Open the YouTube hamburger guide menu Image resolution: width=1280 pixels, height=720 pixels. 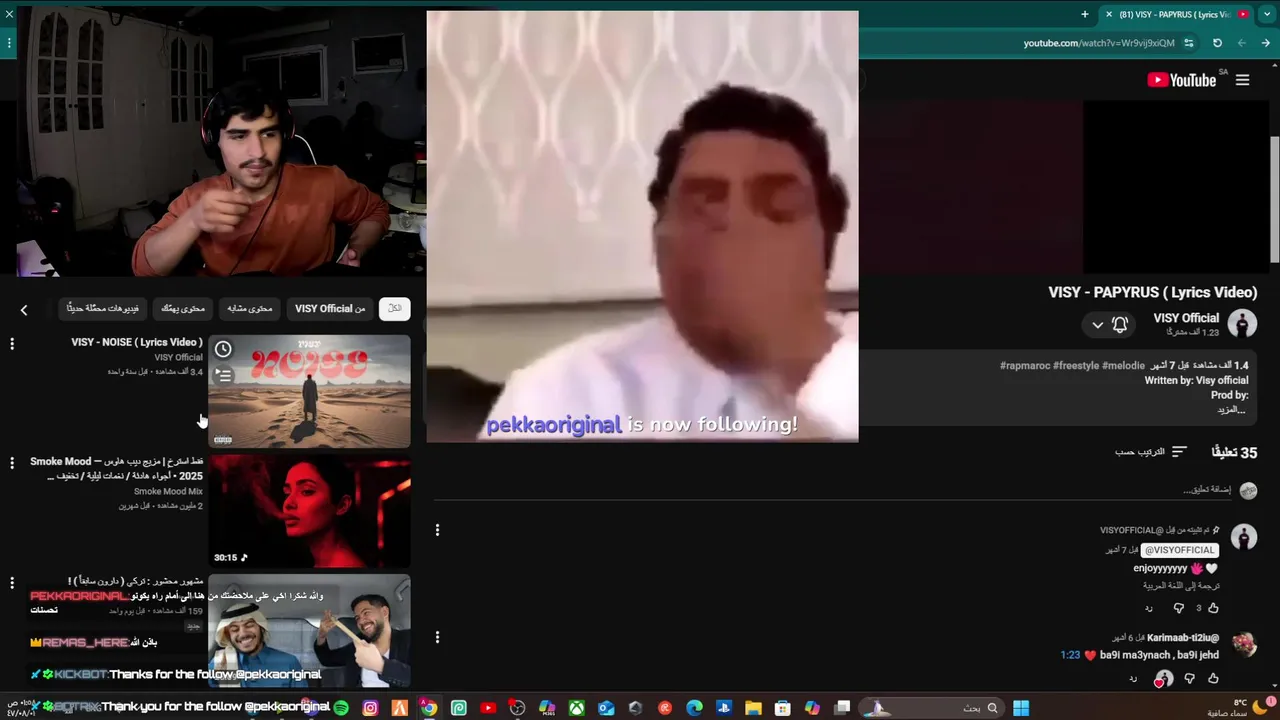tap(1242, 80)
